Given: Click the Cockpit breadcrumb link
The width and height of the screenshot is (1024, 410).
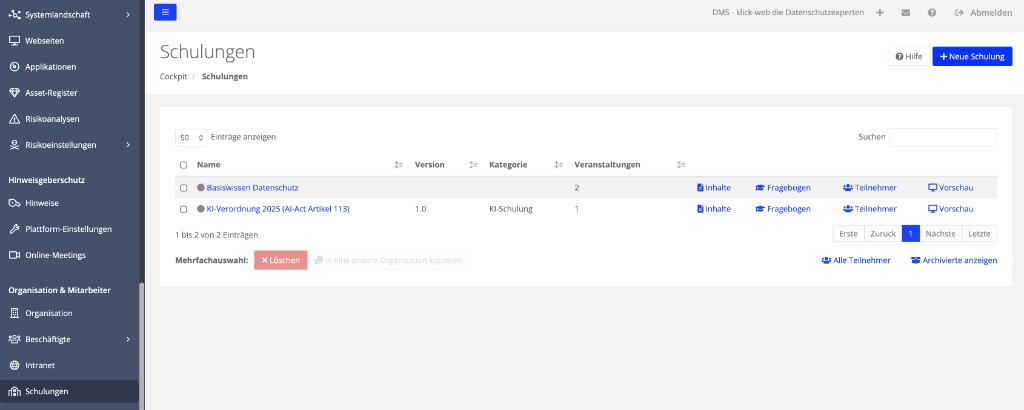Looking at the screenshot, I should coord(173,76).
